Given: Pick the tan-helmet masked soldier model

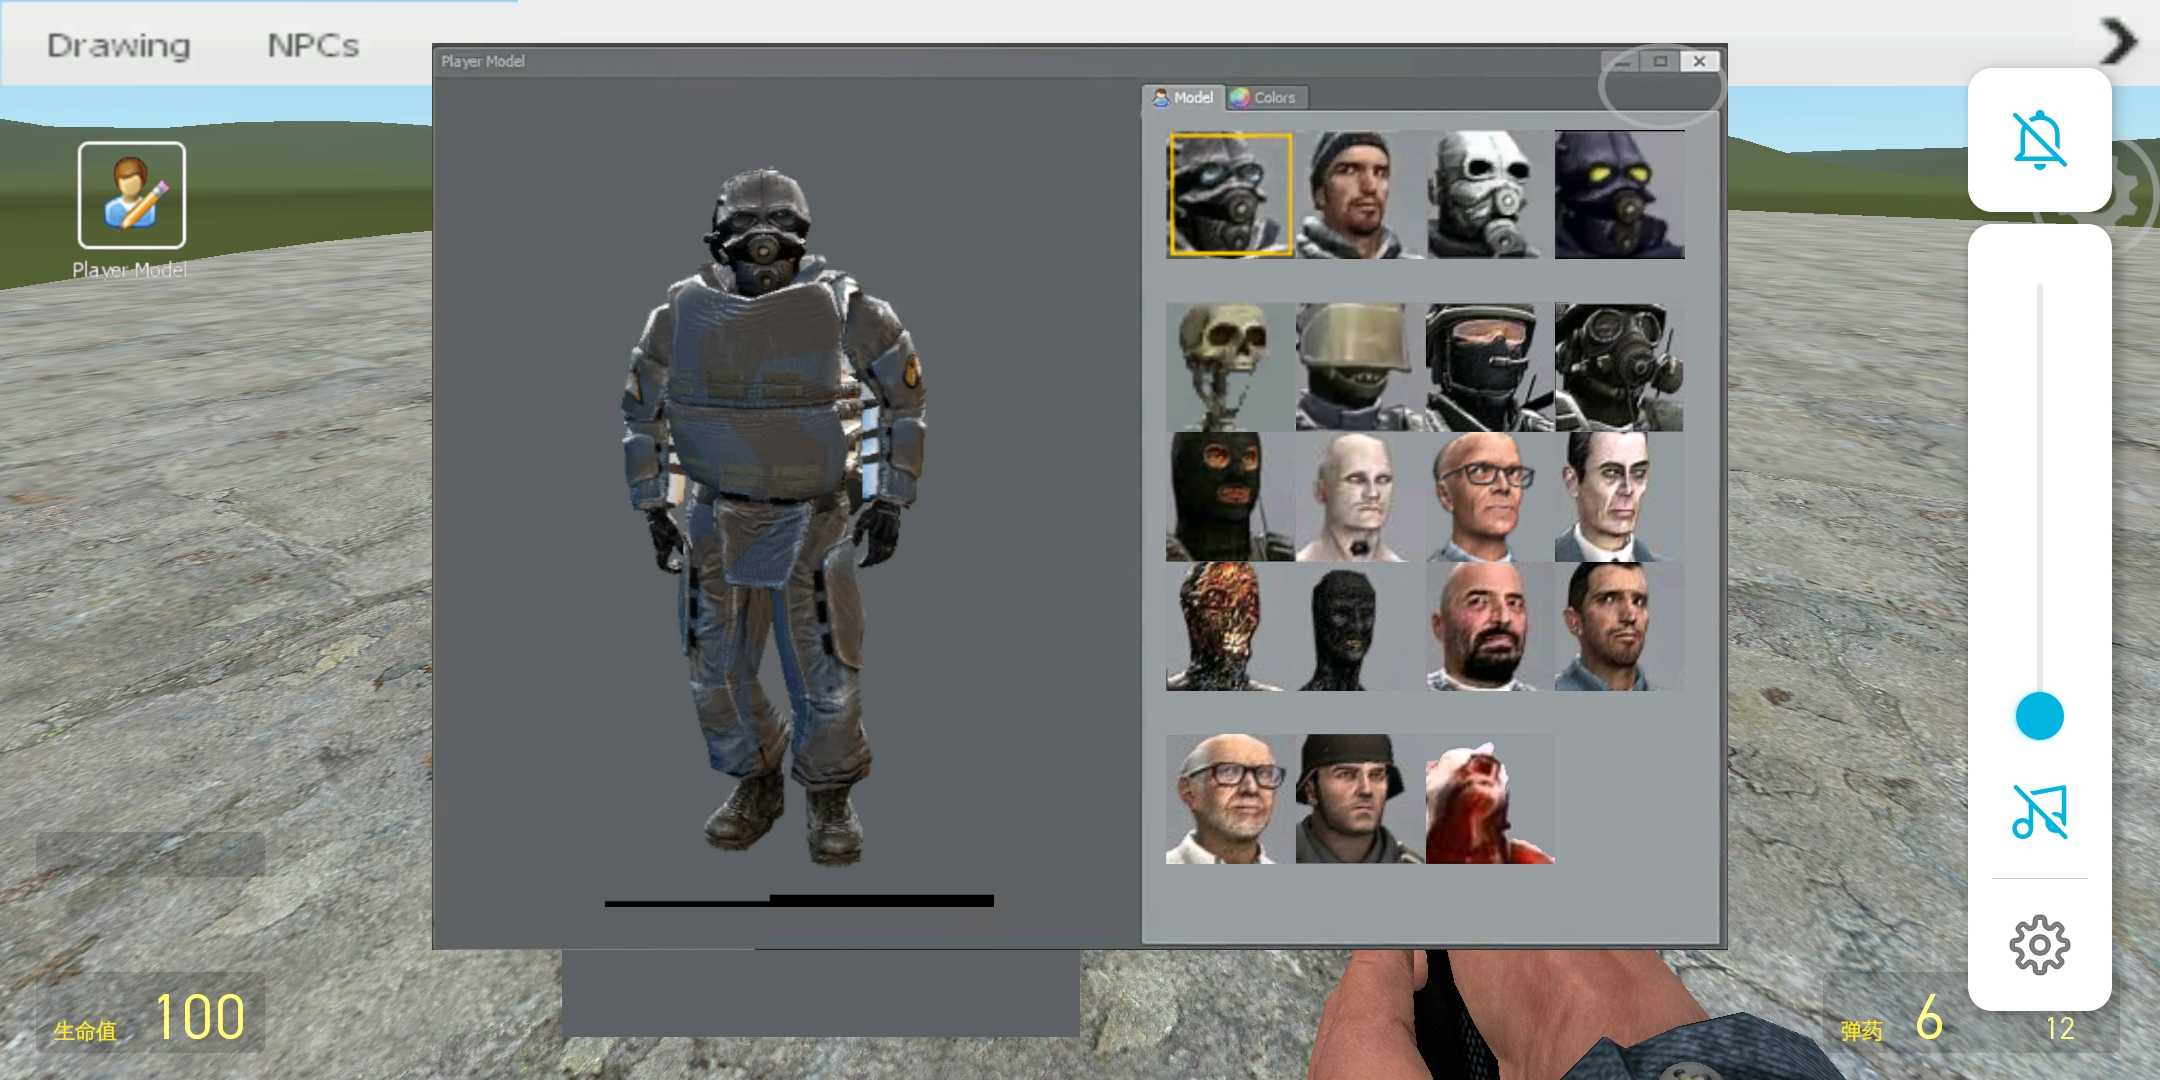Looking at the screenshot, I should point(1360,367).
